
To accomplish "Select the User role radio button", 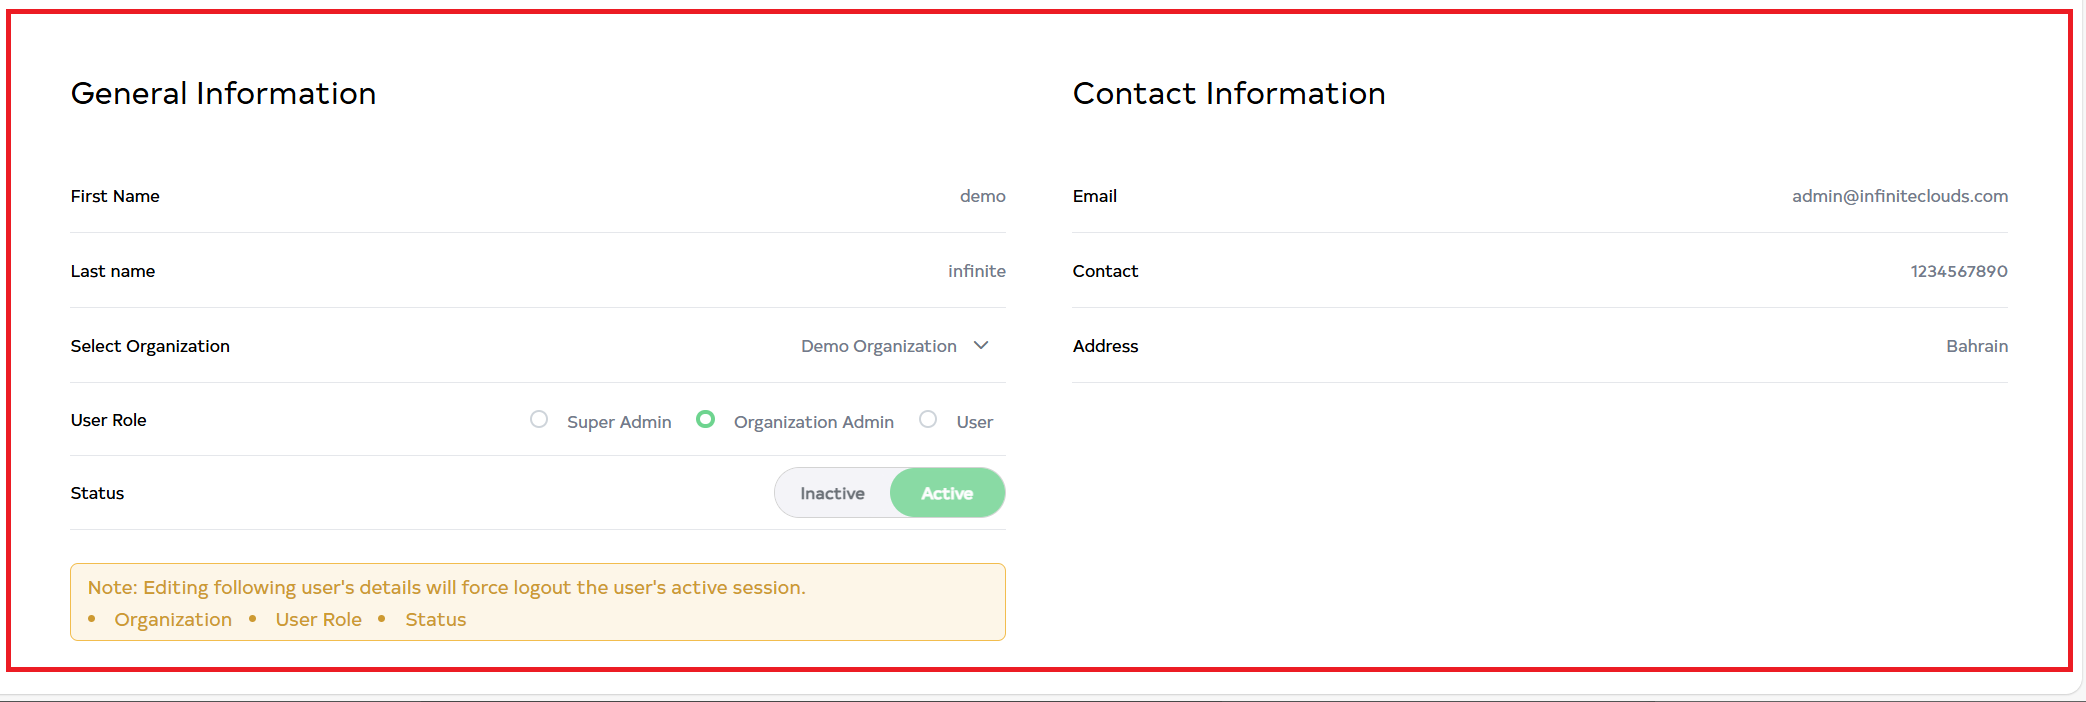I will [928, 420].
